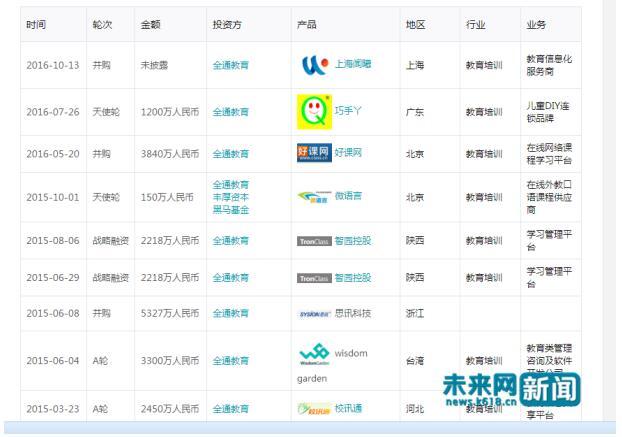Click the 巧手丫 green face logo

(x=314, y=112)
